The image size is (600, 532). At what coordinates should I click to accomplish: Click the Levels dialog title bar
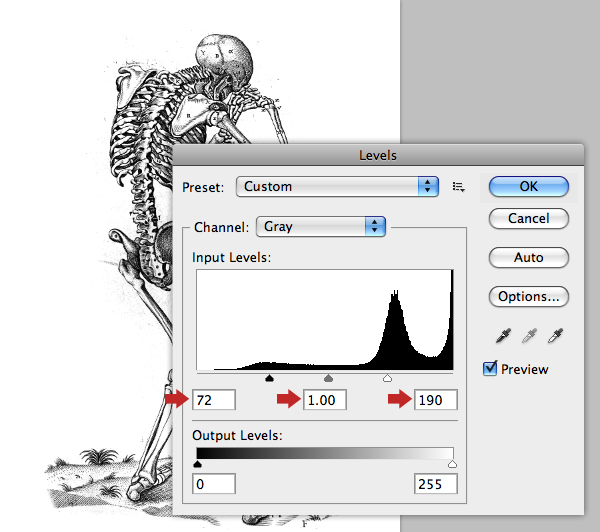click(378, 155)
